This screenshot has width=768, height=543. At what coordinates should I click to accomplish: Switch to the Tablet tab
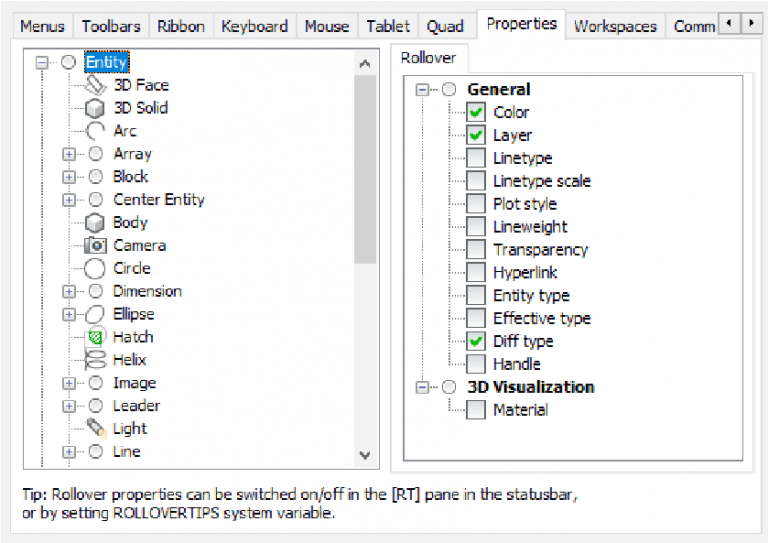tap(388, 26)
